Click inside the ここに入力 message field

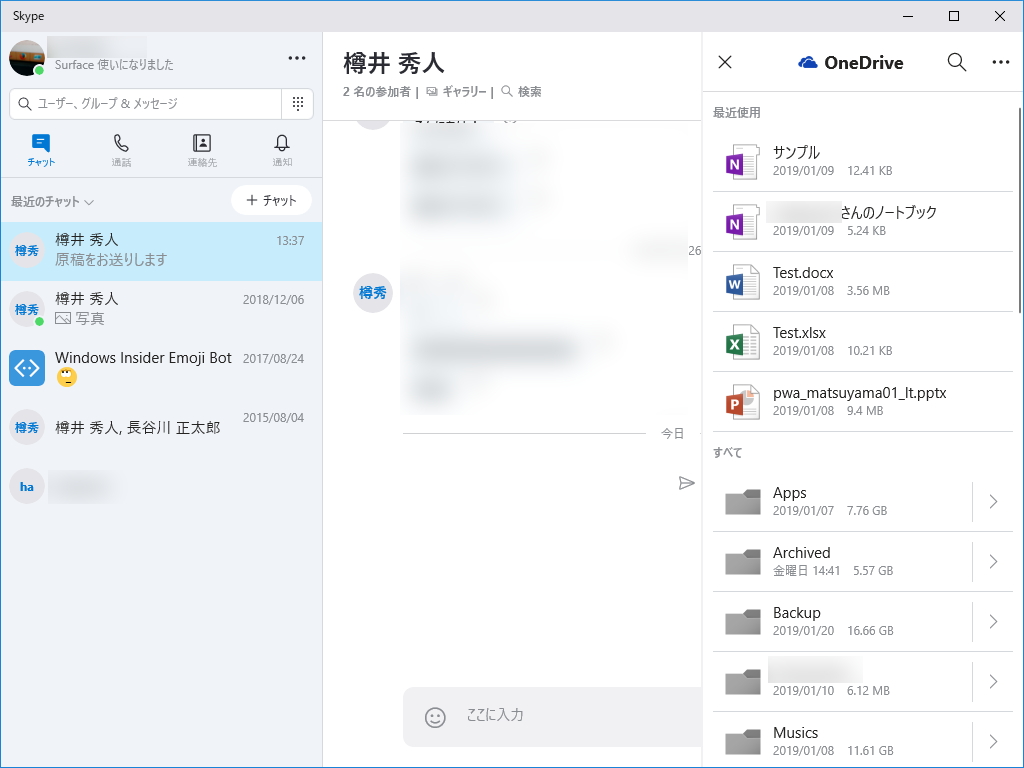(550, 717)
